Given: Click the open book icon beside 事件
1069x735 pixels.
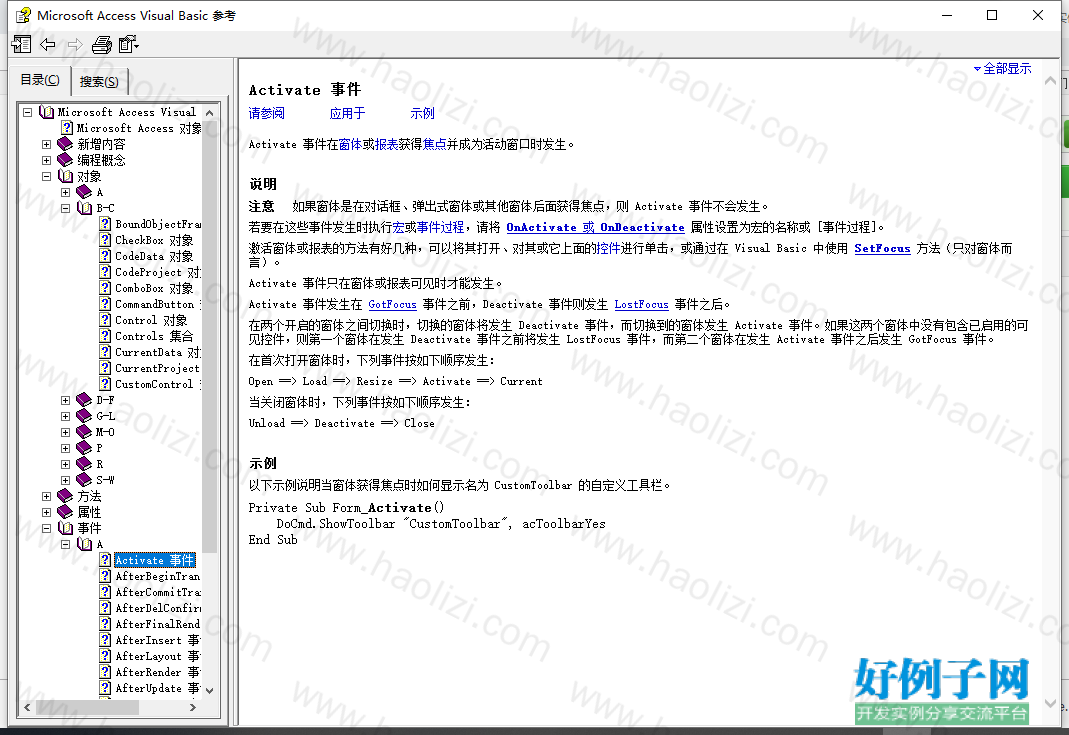Looking at the screenshot, I should [65, 528].
